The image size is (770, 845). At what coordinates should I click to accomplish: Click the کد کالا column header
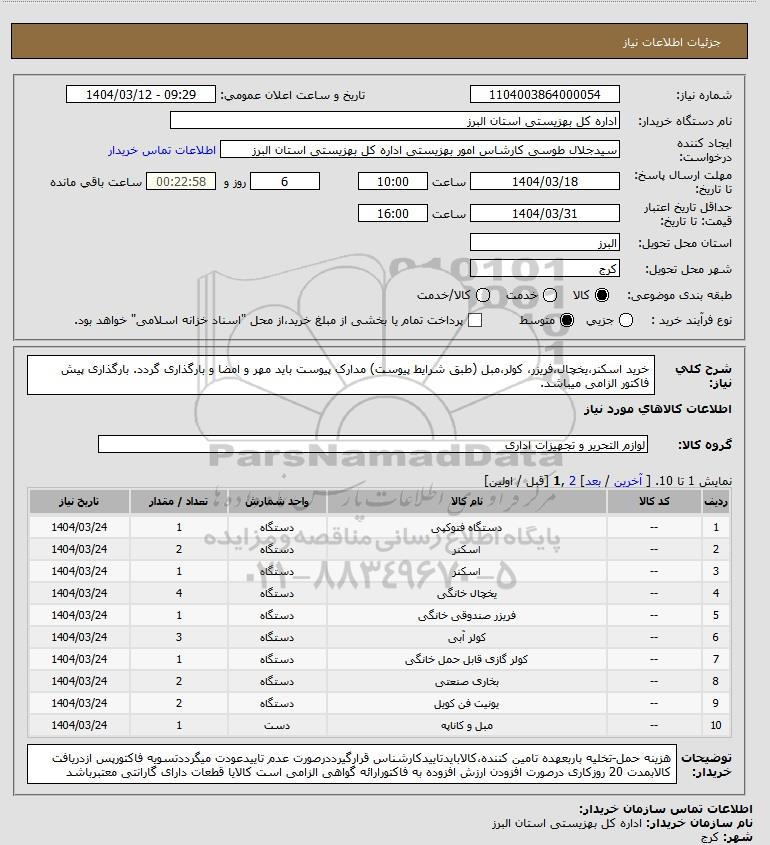point(654,501)
